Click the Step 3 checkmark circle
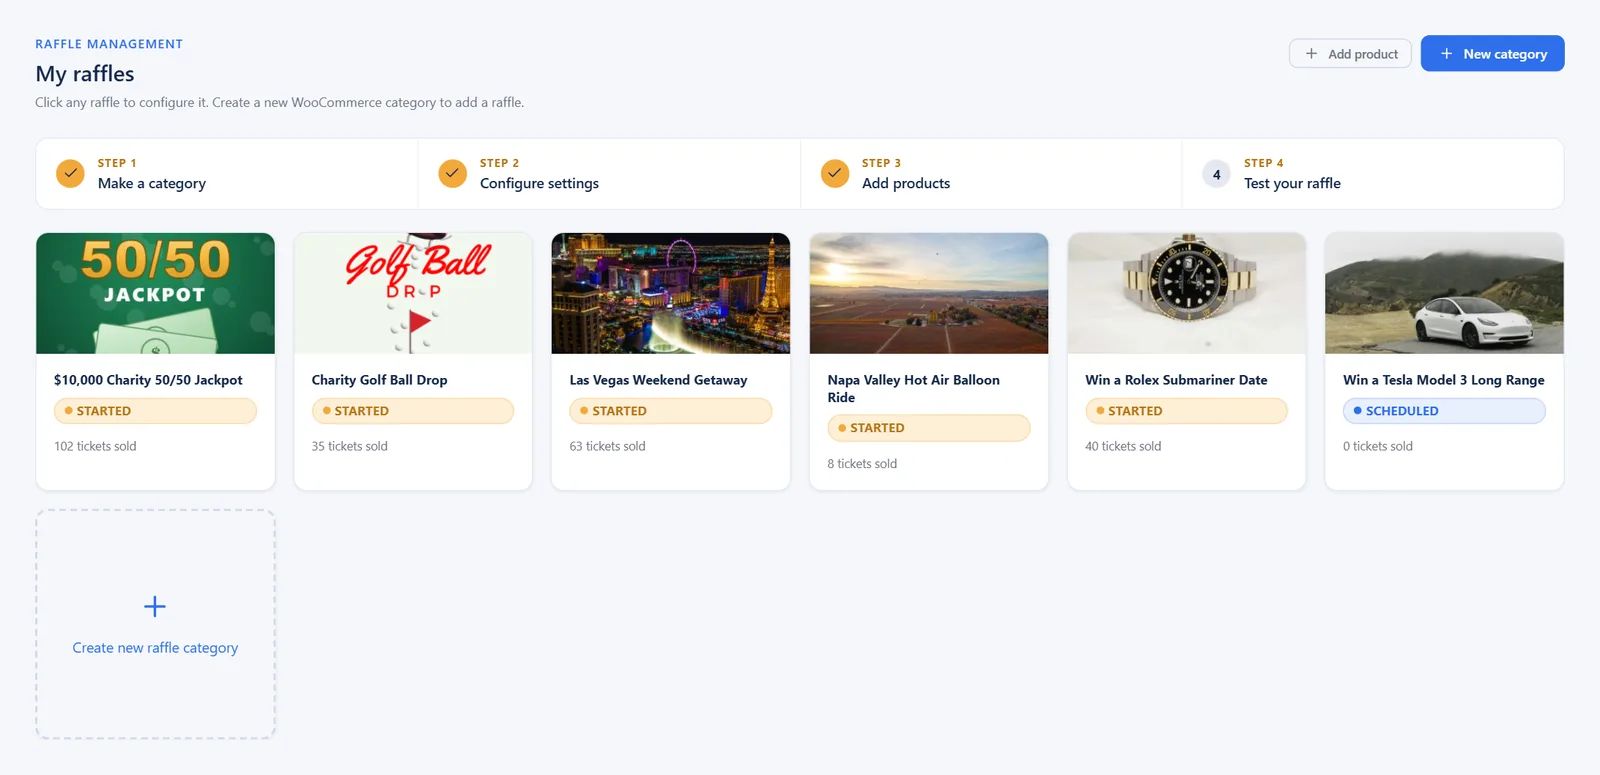Image resolution: width=1600 pixels, height=775 pixels. [835, 174]
